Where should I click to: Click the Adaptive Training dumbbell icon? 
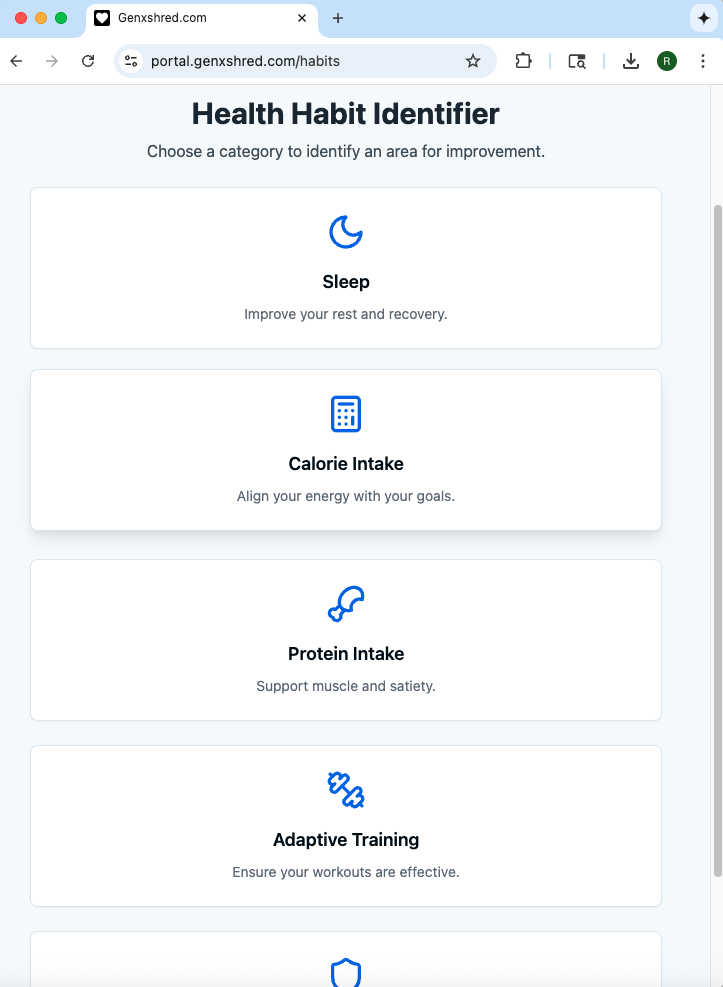346,790
